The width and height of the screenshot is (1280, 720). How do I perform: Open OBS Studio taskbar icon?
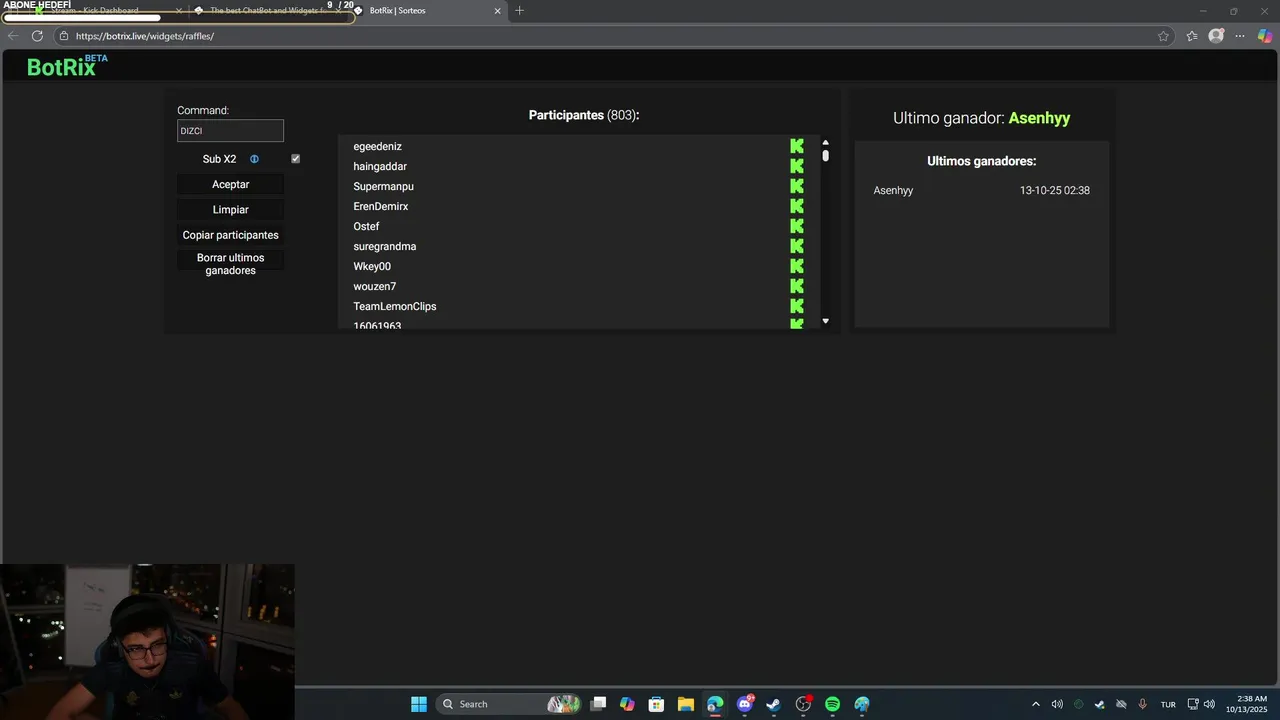[803, 704]
